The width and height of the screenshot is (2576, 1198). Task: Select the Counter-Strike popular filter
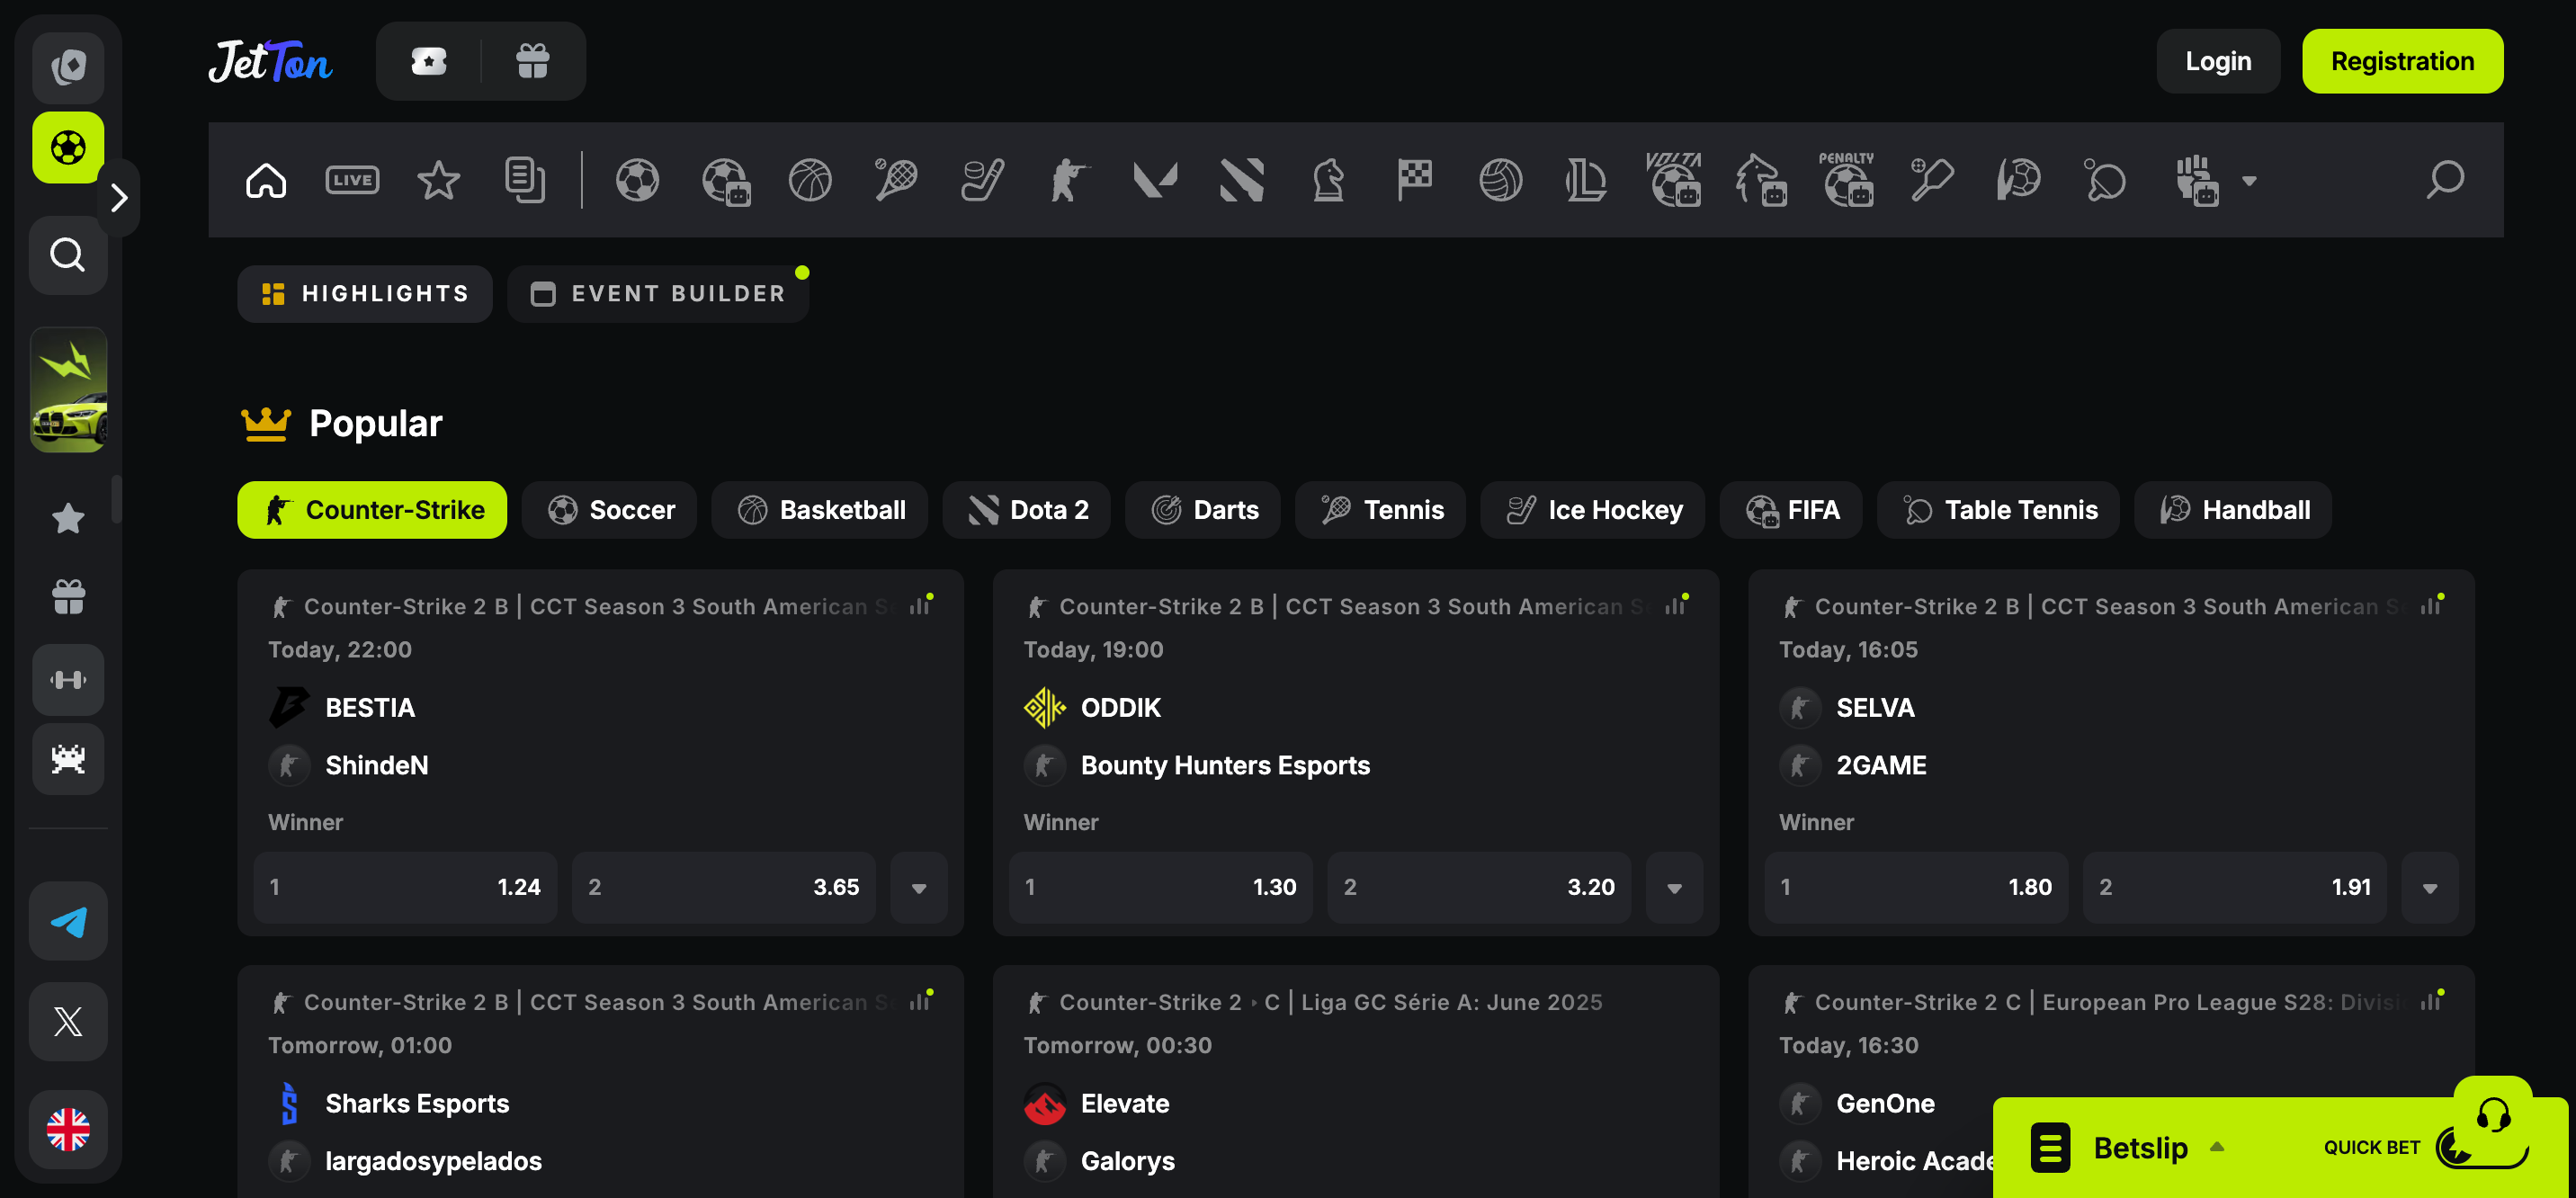click(372, 510)
